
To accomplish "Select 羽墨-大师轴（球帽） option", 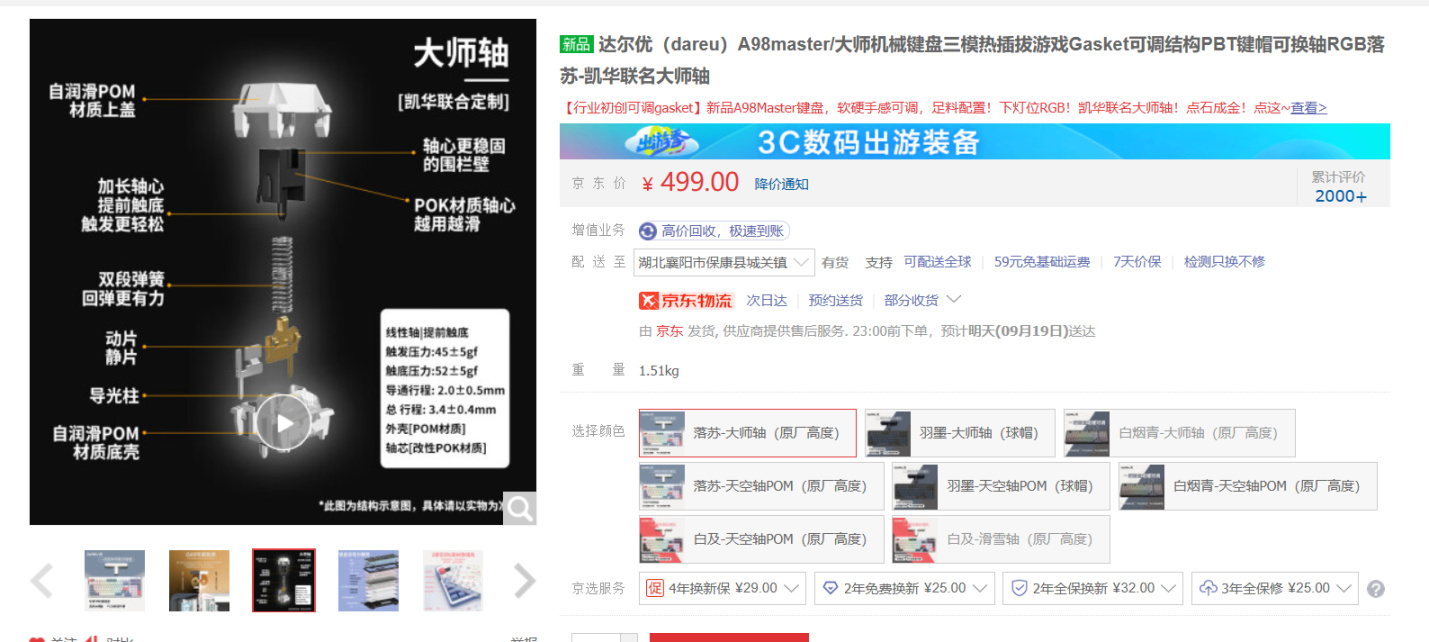I will (958, 433).
